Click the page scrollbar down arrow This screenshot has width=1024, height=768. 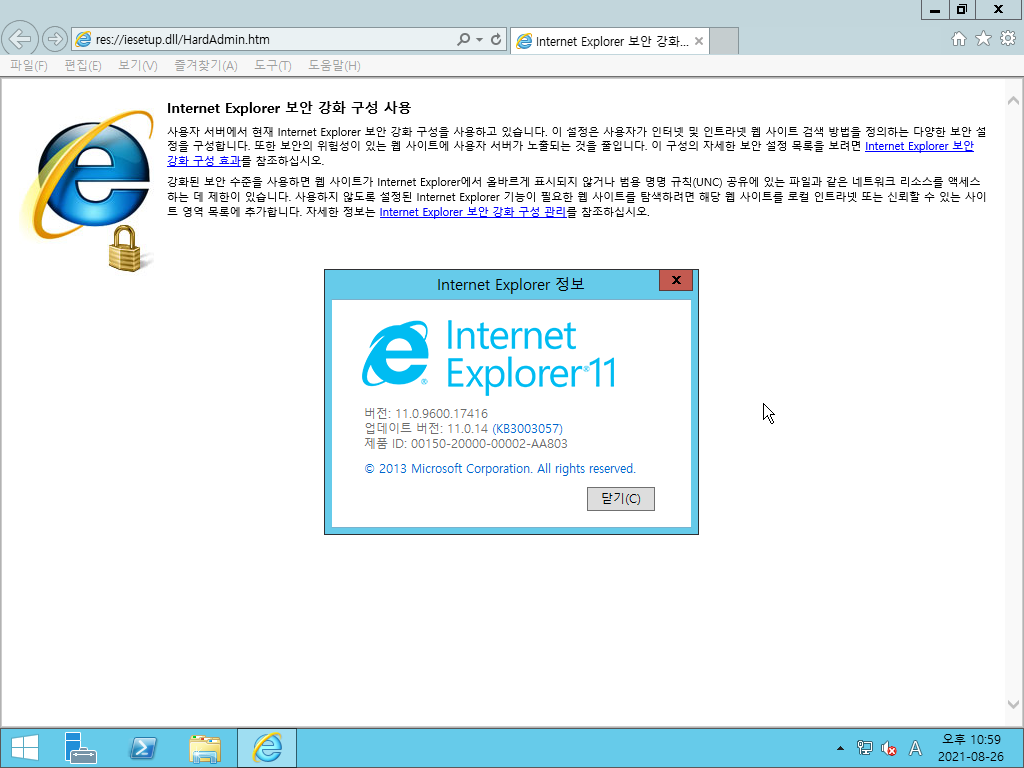coord(1013,705)
